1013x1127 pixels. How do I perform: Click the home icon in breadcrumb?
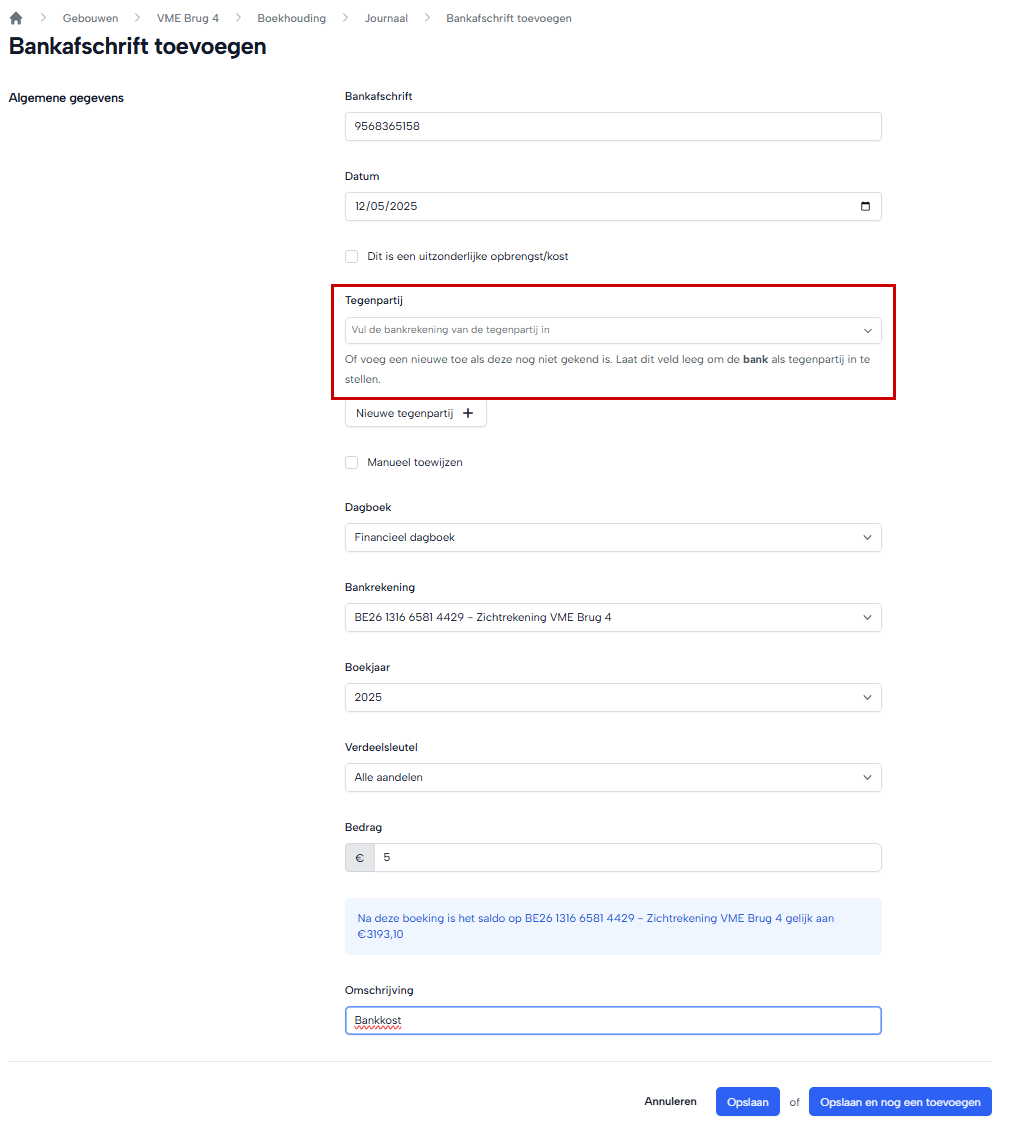point(16,18)
